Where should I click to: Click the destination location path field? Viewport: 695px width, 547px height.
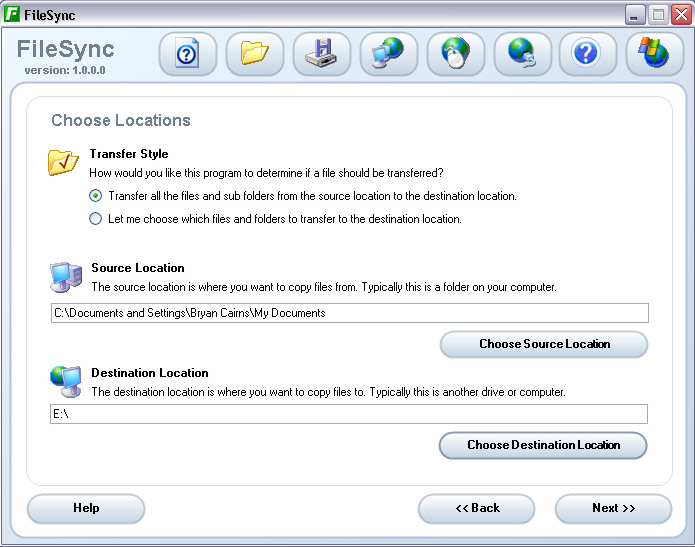tap(349, 414)
